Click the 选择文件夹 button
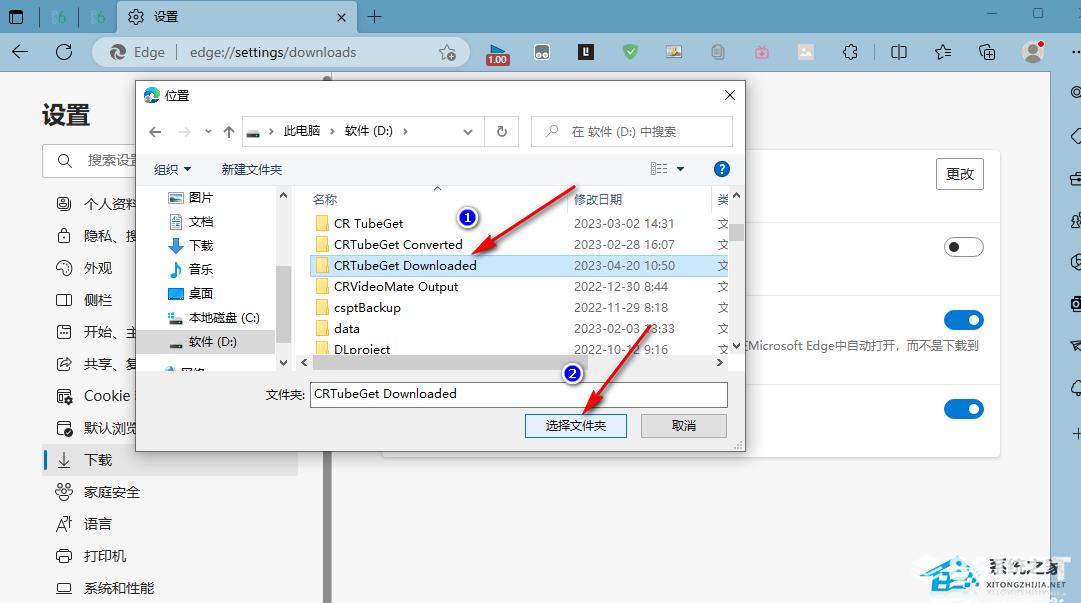 [576, 426]
